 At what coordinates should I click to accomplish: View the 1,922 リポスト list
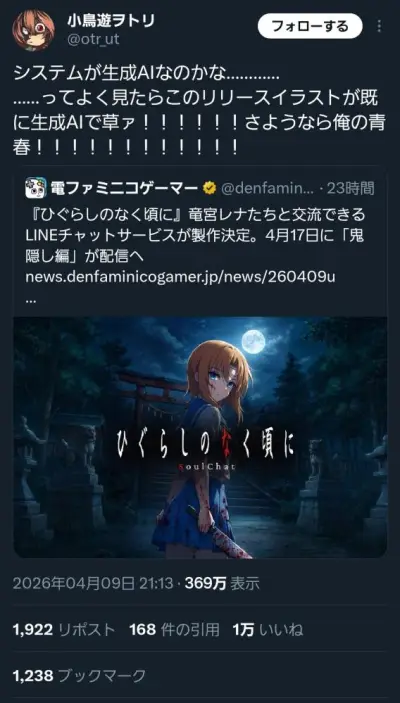[64, 630]
